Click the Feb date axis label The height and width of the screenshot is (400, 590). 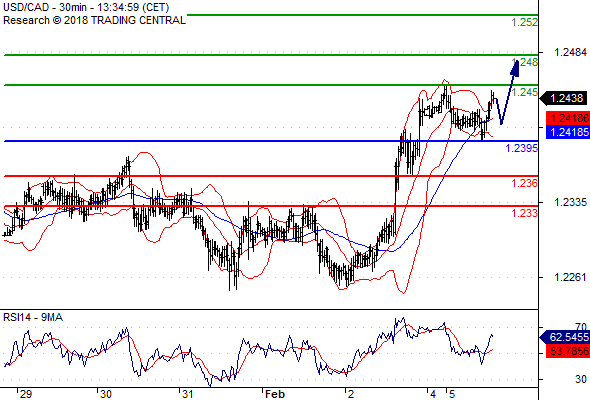[x=275, y=394]
